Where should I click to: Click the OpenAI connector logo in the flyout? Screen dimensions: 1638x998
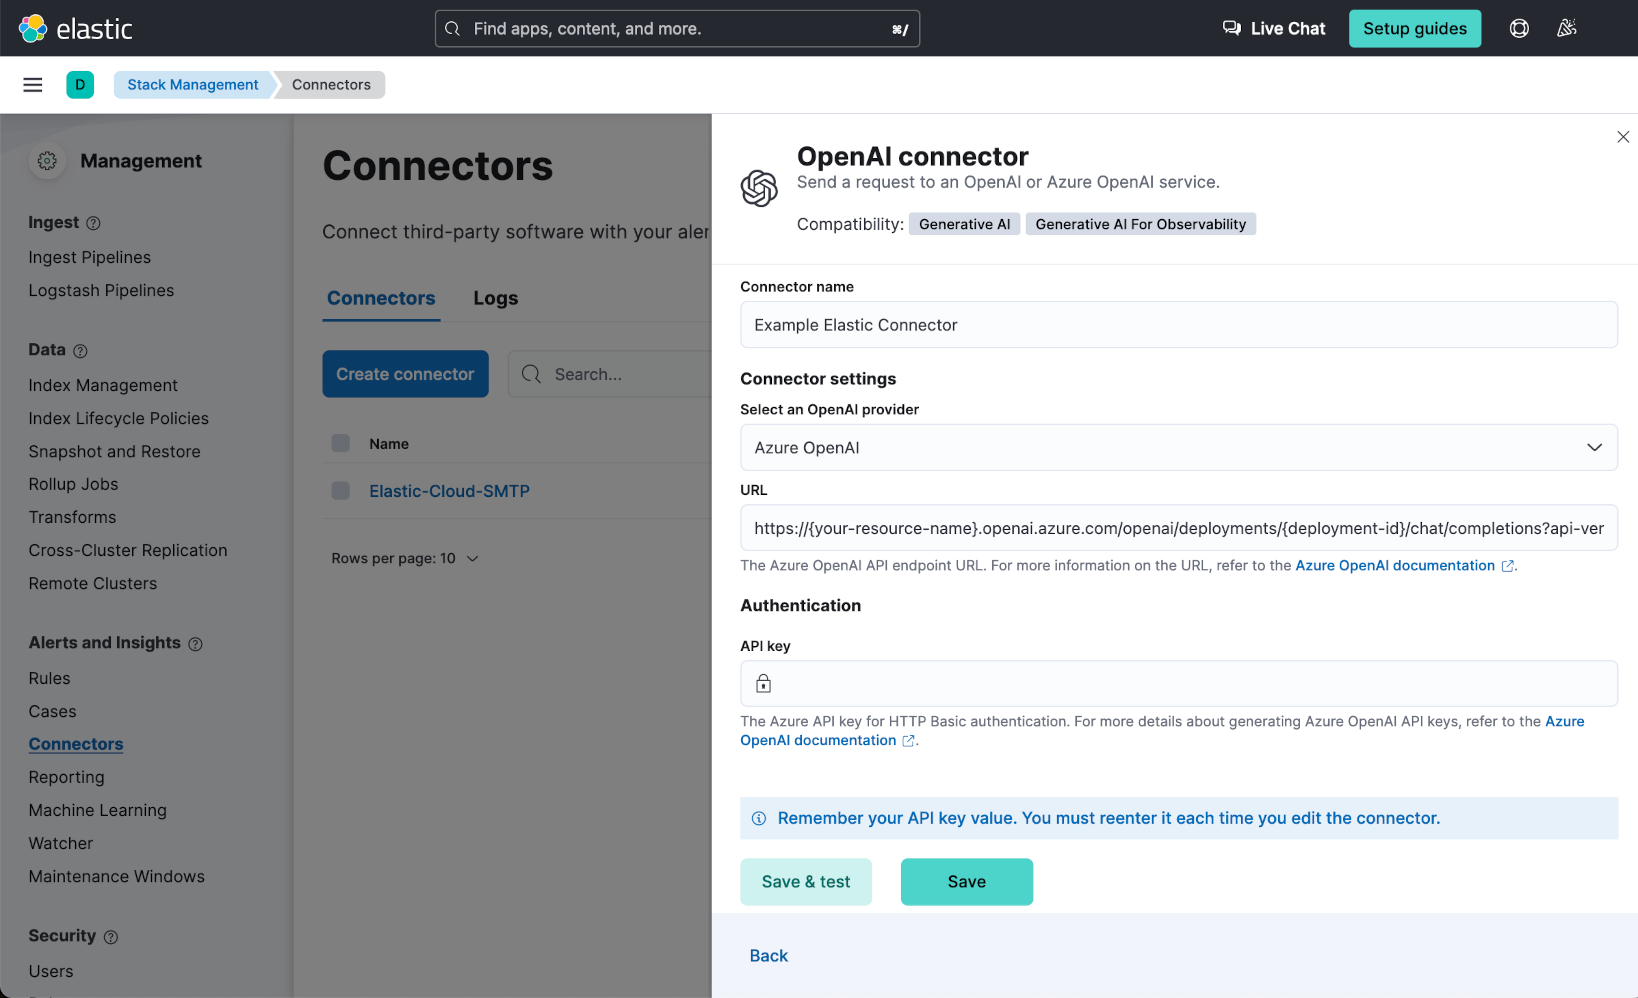[x=759, y=188]
